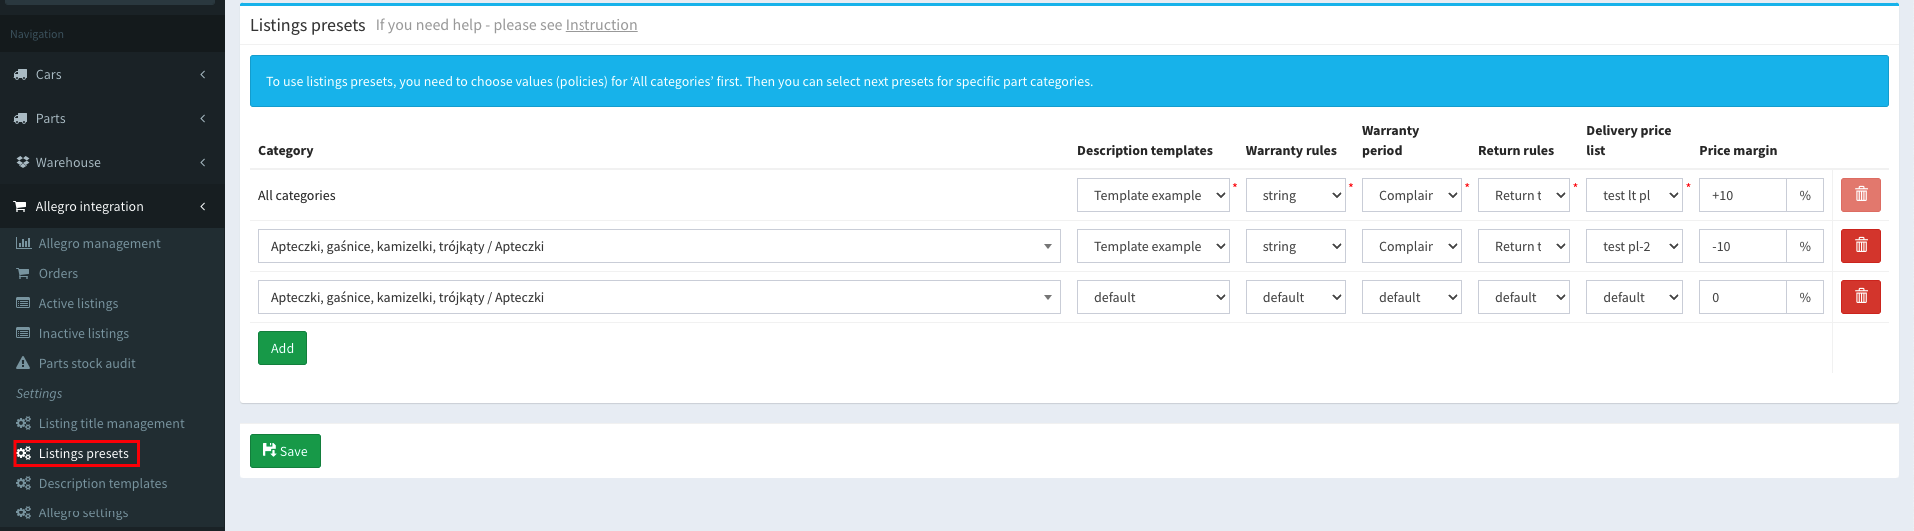
Task: Click the Cars truck icon in sidebar
Action: coord(21,74)
